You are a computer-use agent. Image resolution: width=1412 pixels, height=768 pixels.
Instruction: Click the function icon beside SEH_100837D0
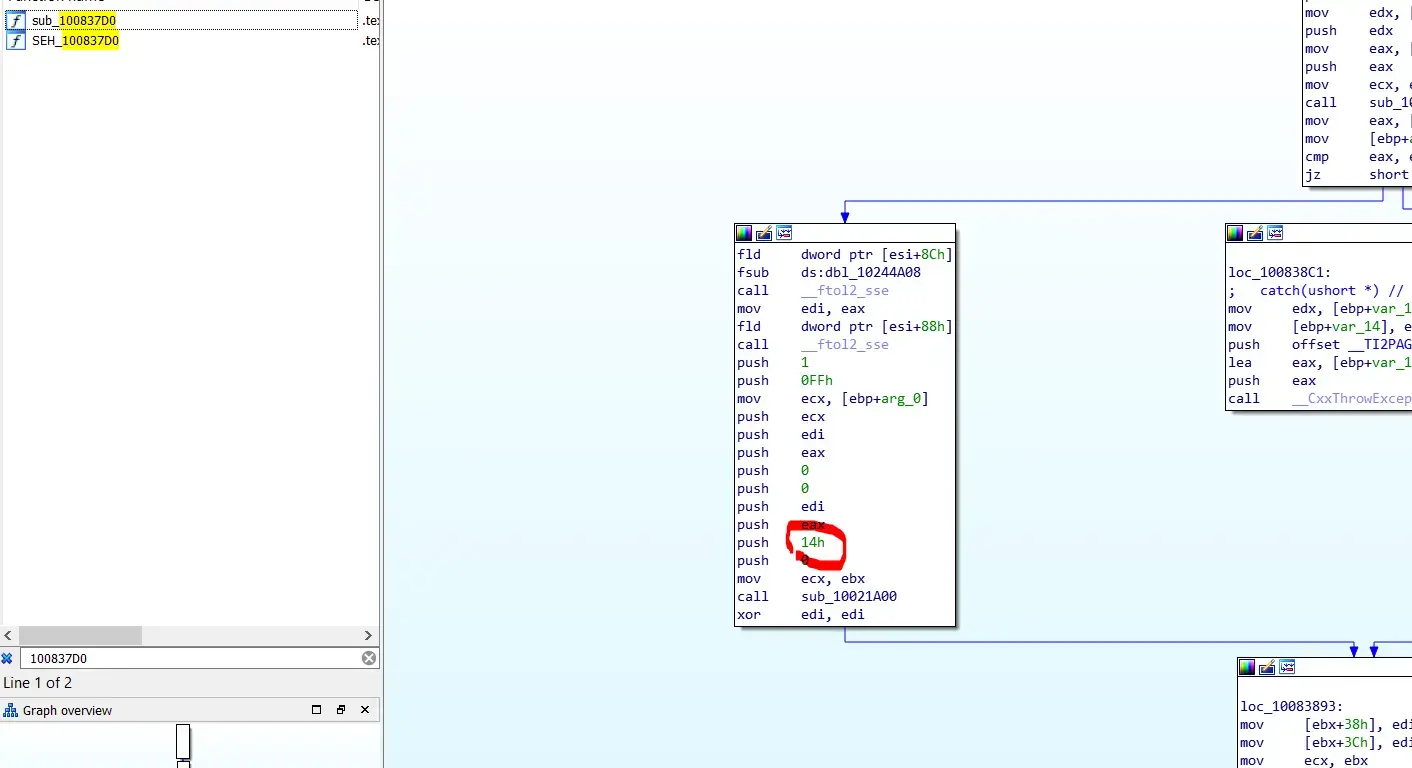15,41
